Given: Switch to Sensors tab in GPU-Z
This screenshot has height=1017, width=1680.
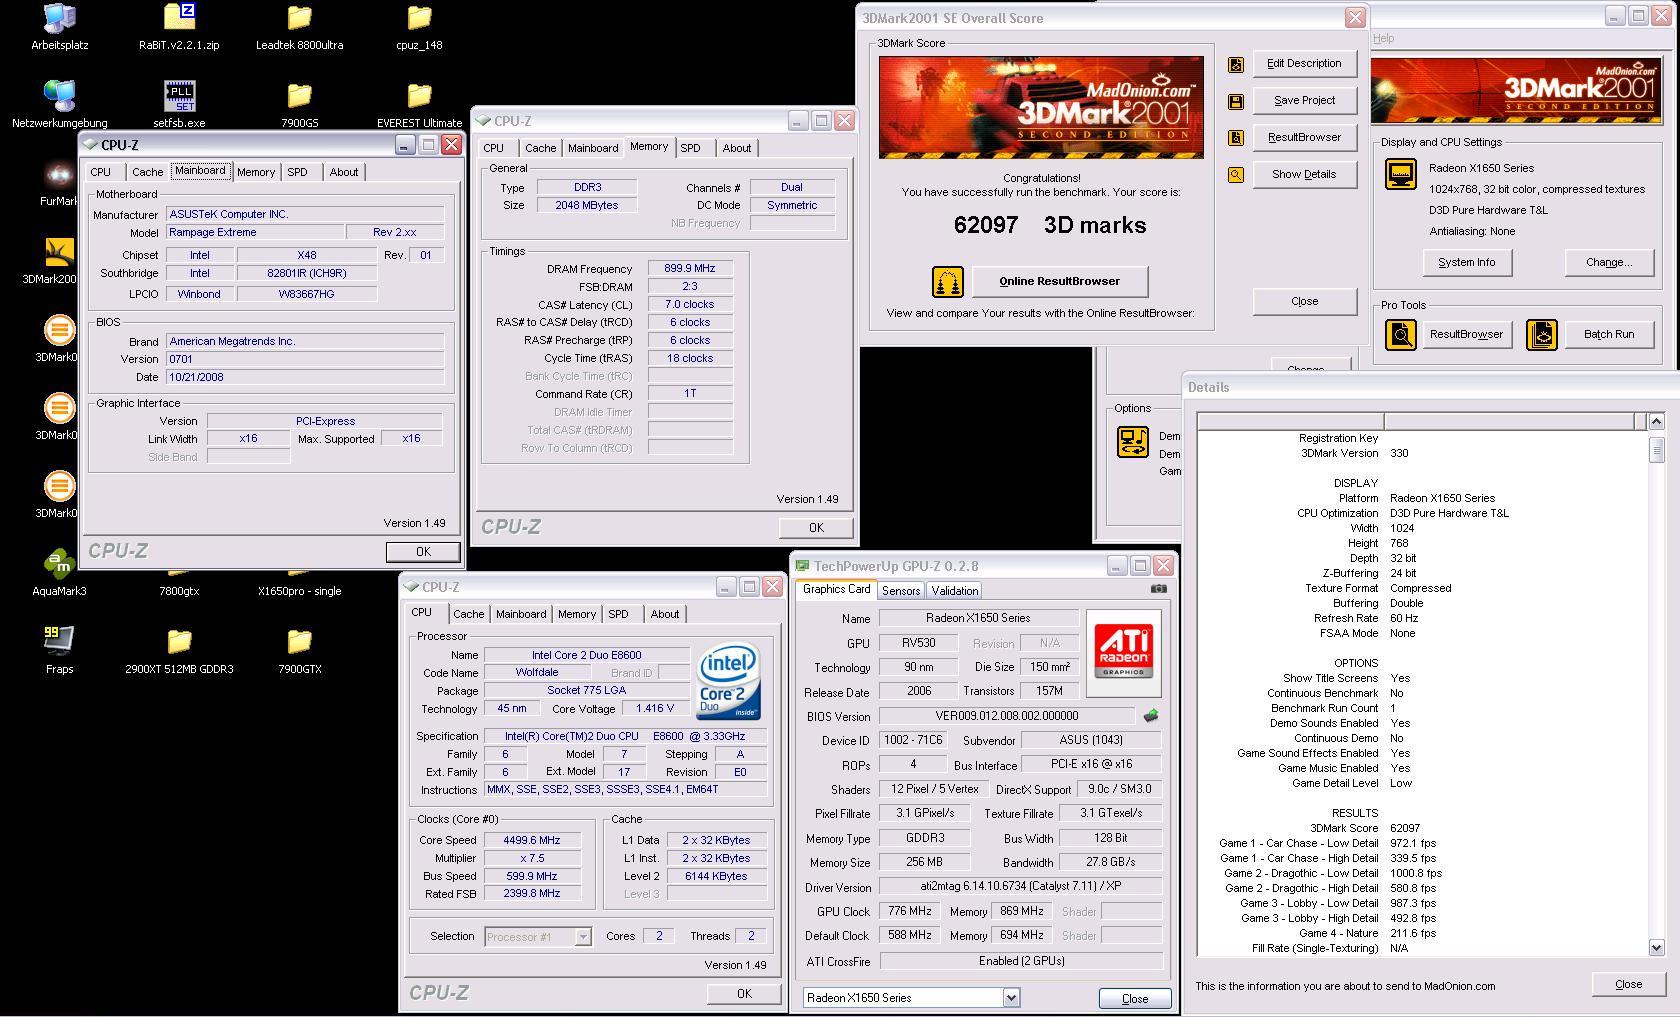Looking at the screenshot, I should [900, 591].
